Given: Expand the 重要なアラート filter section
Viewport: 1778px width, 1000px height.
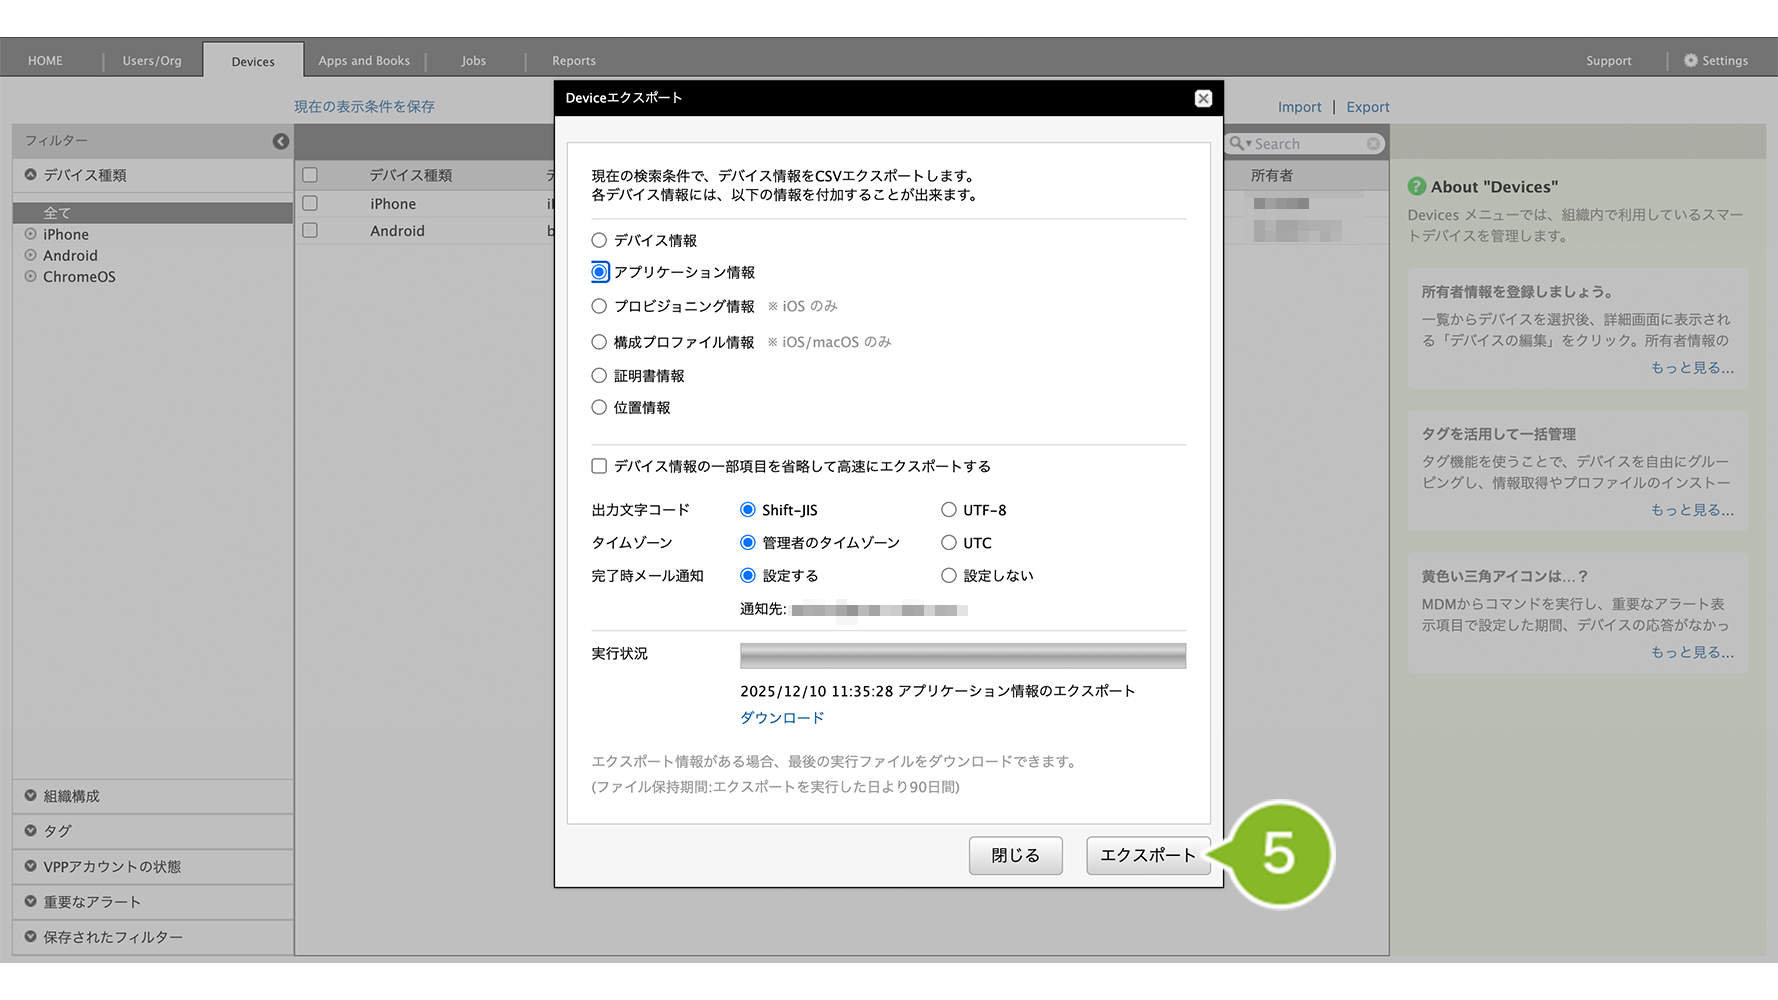Looking at the screenshot, I should coord(31,902).
